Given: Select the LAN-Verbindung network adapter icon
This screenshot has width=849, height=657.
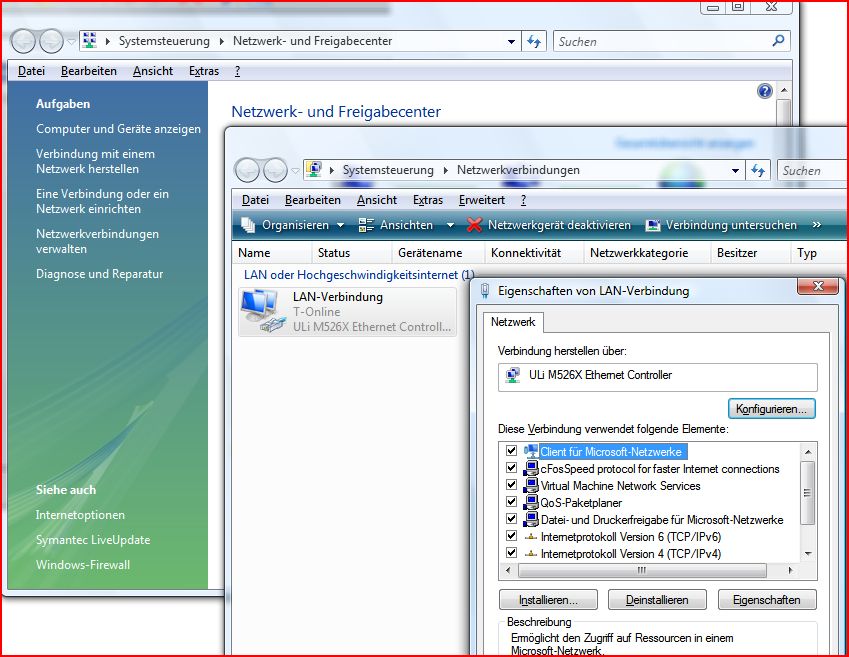Looking at the screenshot, I should tap(264, 311).
